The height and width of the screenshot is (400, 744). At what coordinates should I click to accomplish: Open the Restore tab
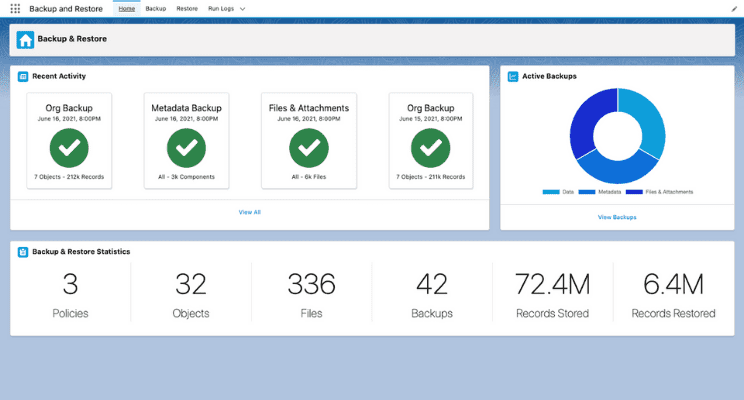click(186, 8)
